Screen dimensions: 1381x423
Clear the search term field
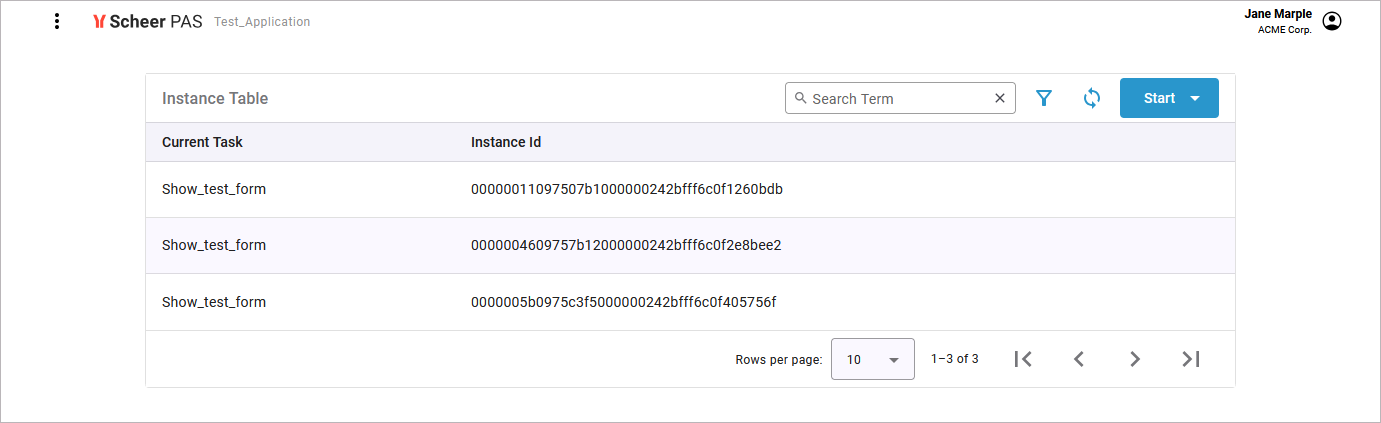click(x=1000, y=98)
